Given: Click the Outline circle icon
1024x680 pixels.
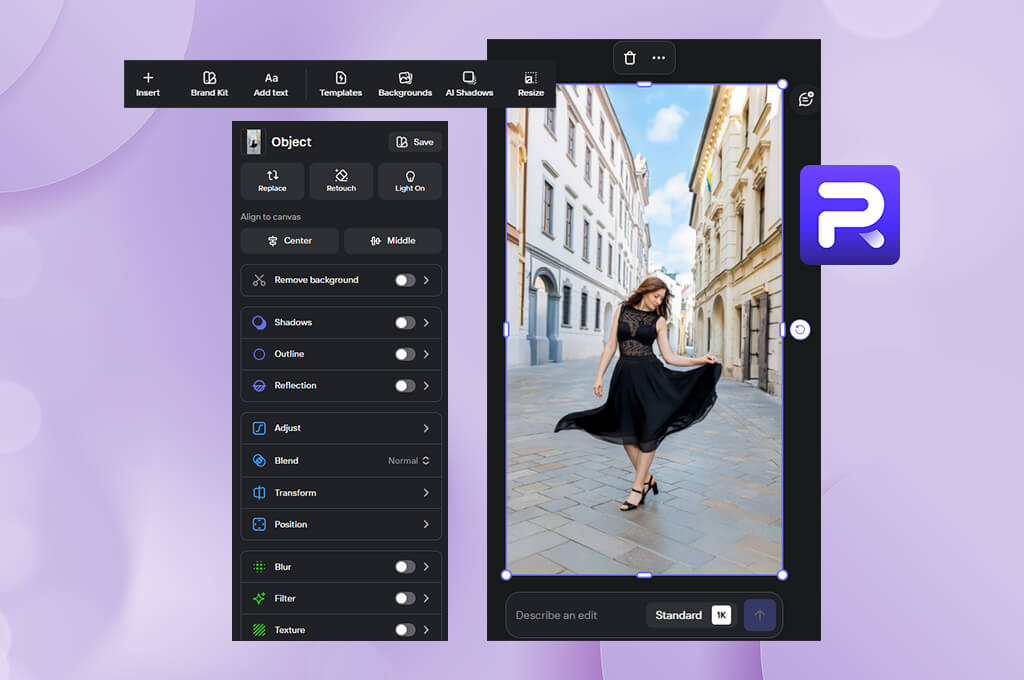Looking at the screenshot, I should pyautogui.click(x=259, y=354).
